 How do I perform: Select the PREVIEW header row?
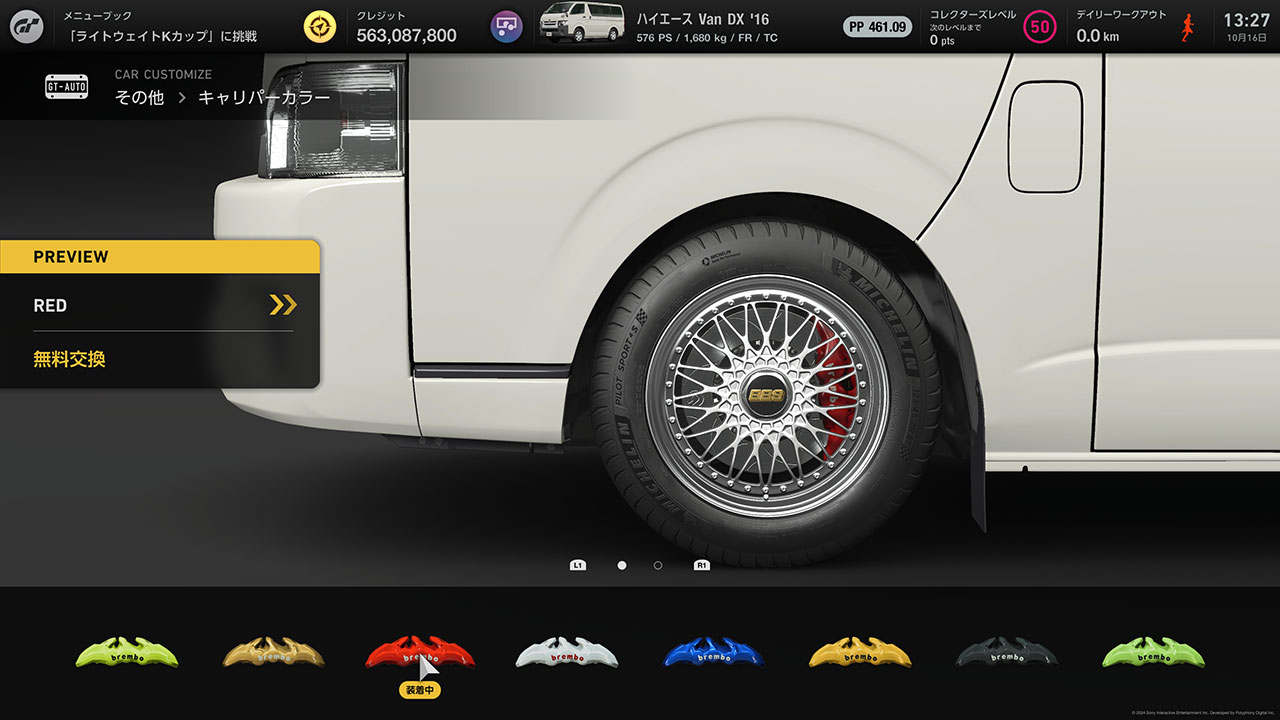pyautogui.click(x=160, y=257)
